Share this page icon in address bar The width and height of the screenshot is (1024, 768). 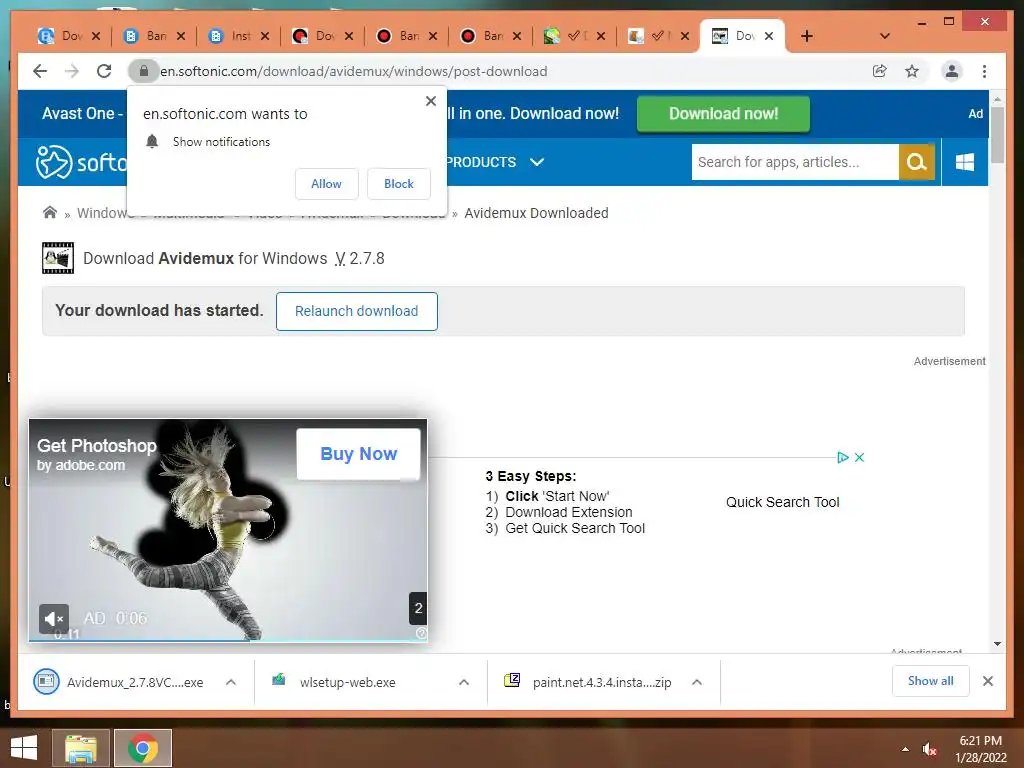point(880,71)
